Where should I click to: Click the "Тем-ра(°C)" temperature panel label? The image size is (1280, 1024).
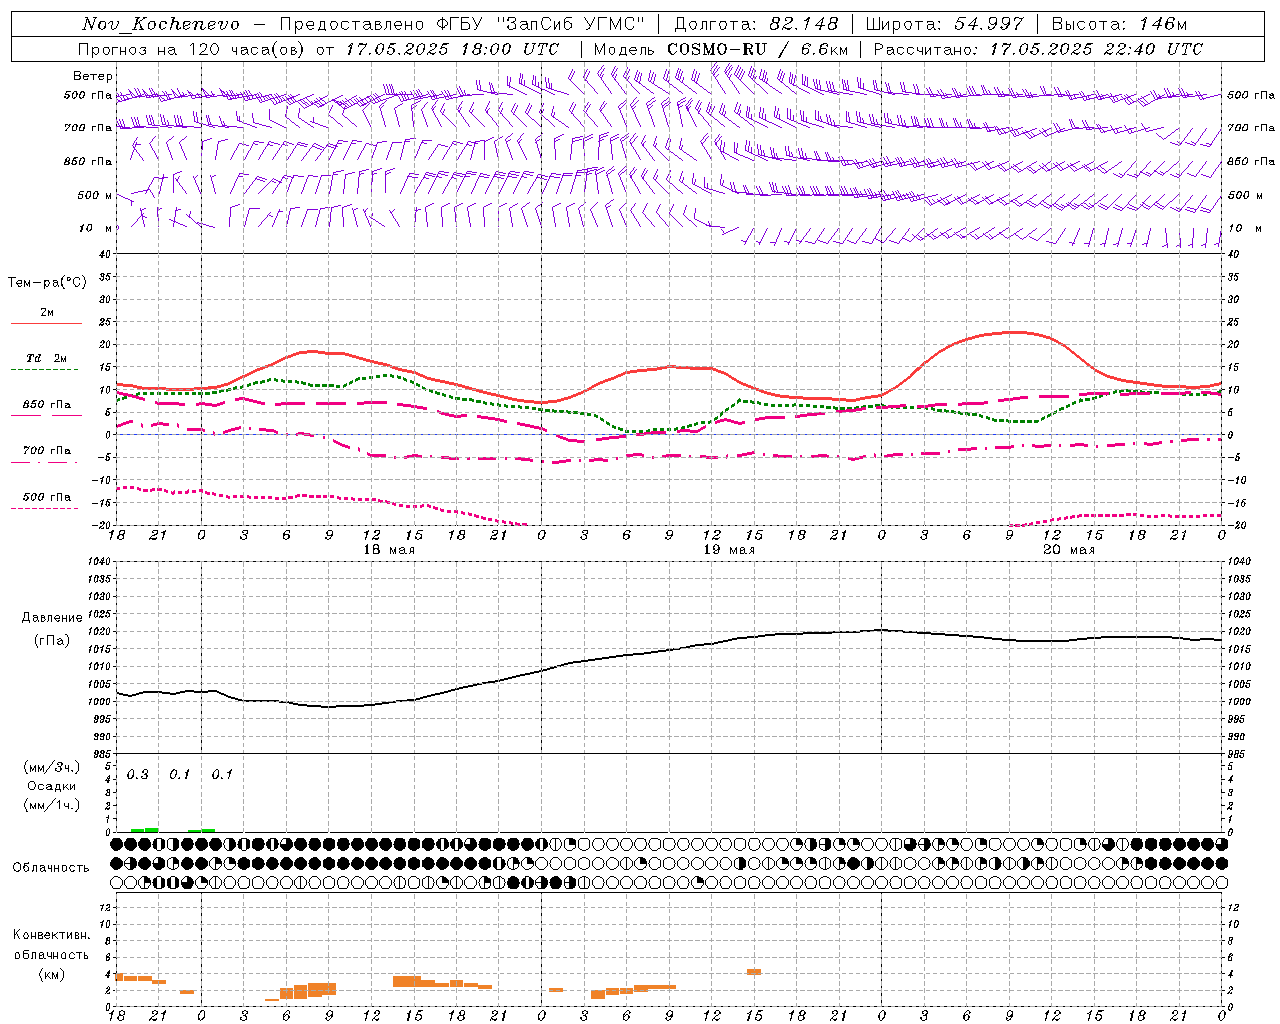click(47, 283)
